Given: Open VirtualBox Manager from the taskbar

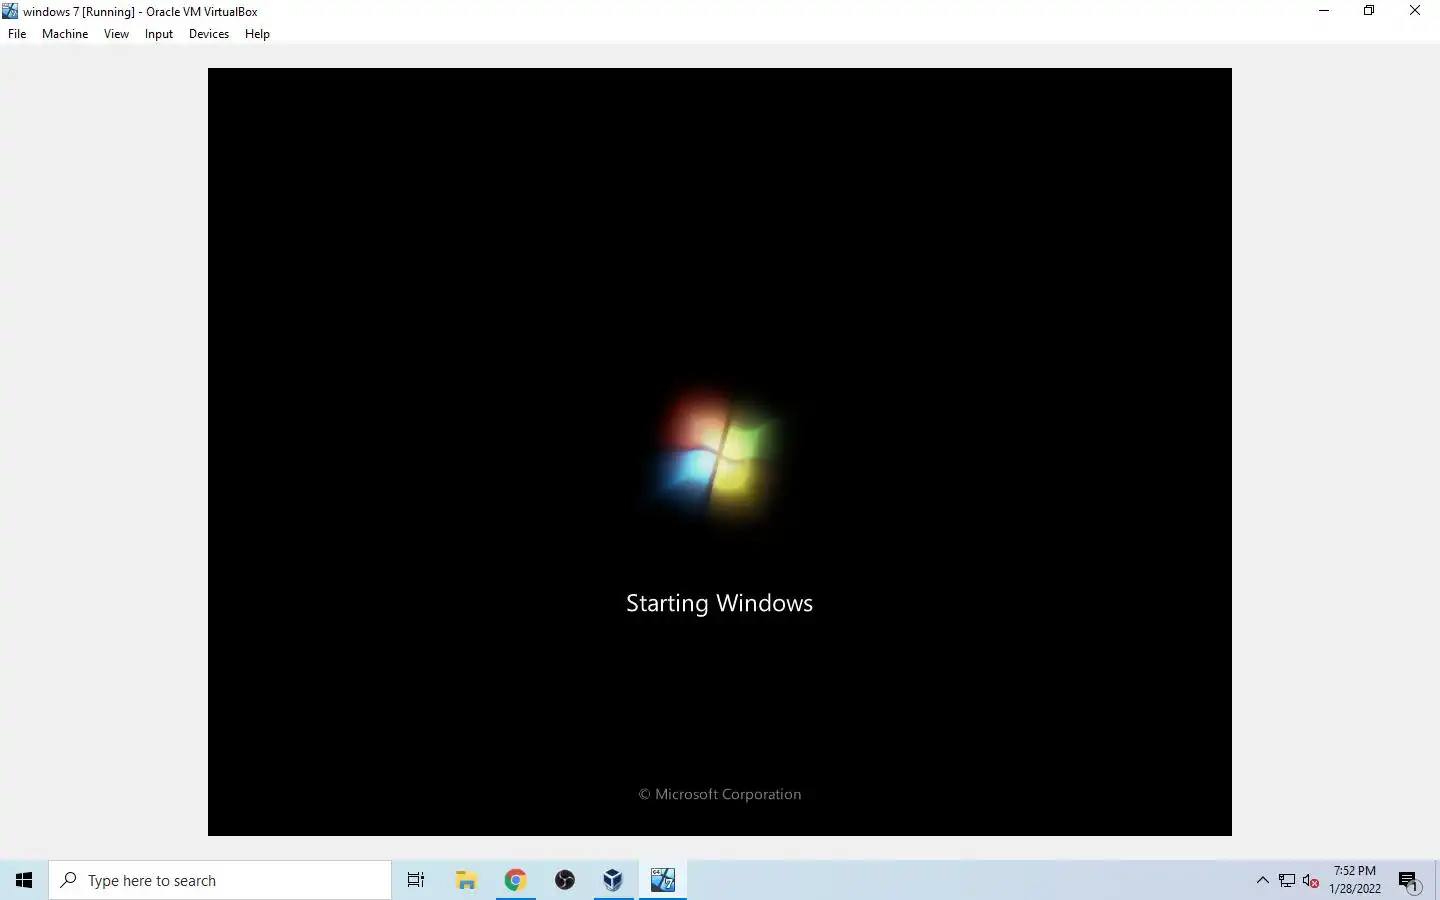Looking at the screenshot, I should [613, 880].
